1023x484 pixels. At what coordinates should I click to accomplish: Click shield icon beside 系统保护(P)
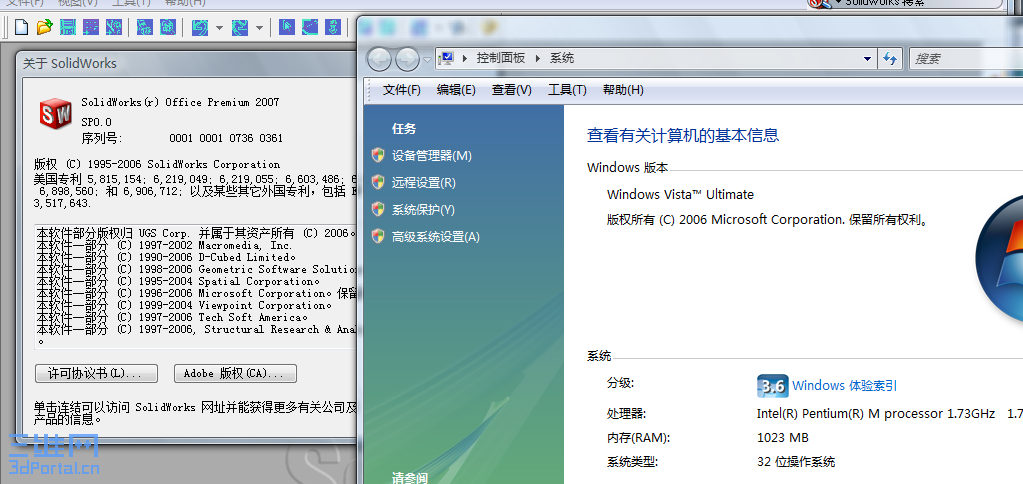click(378, 209)
